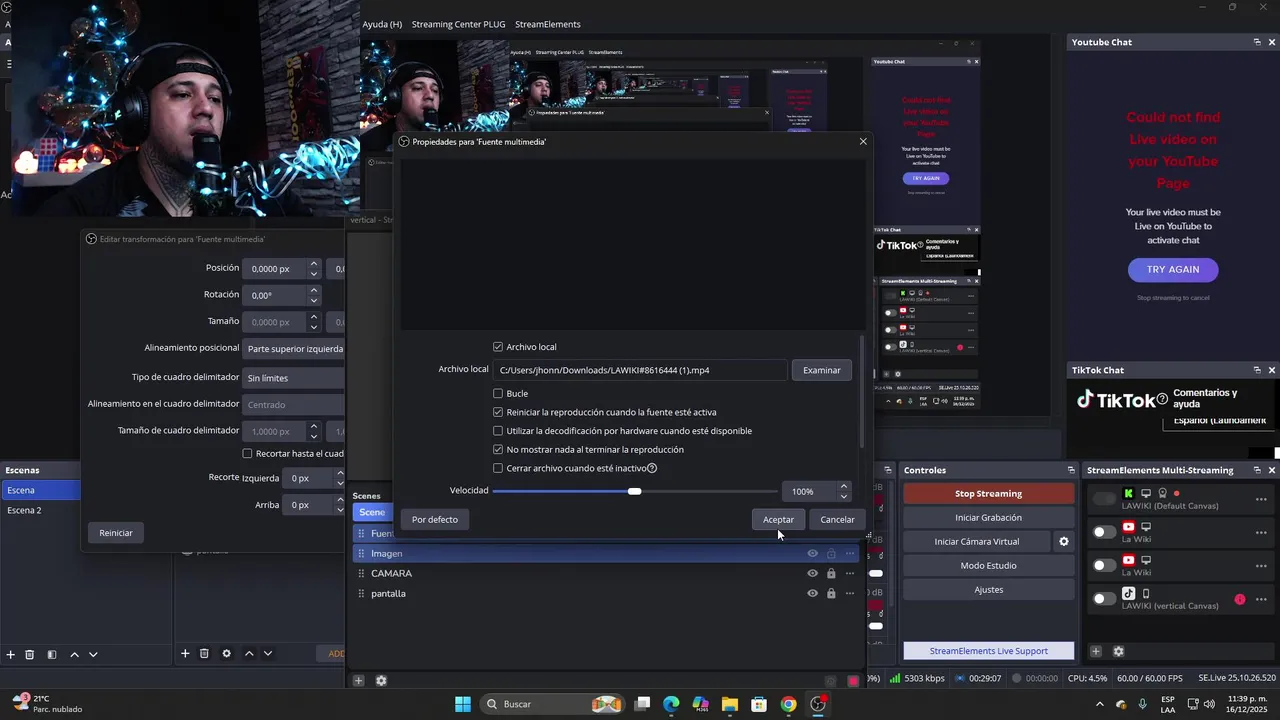Click Archivo local file path field
This screenshot has width=1280, height=720.
coord(640,370)
